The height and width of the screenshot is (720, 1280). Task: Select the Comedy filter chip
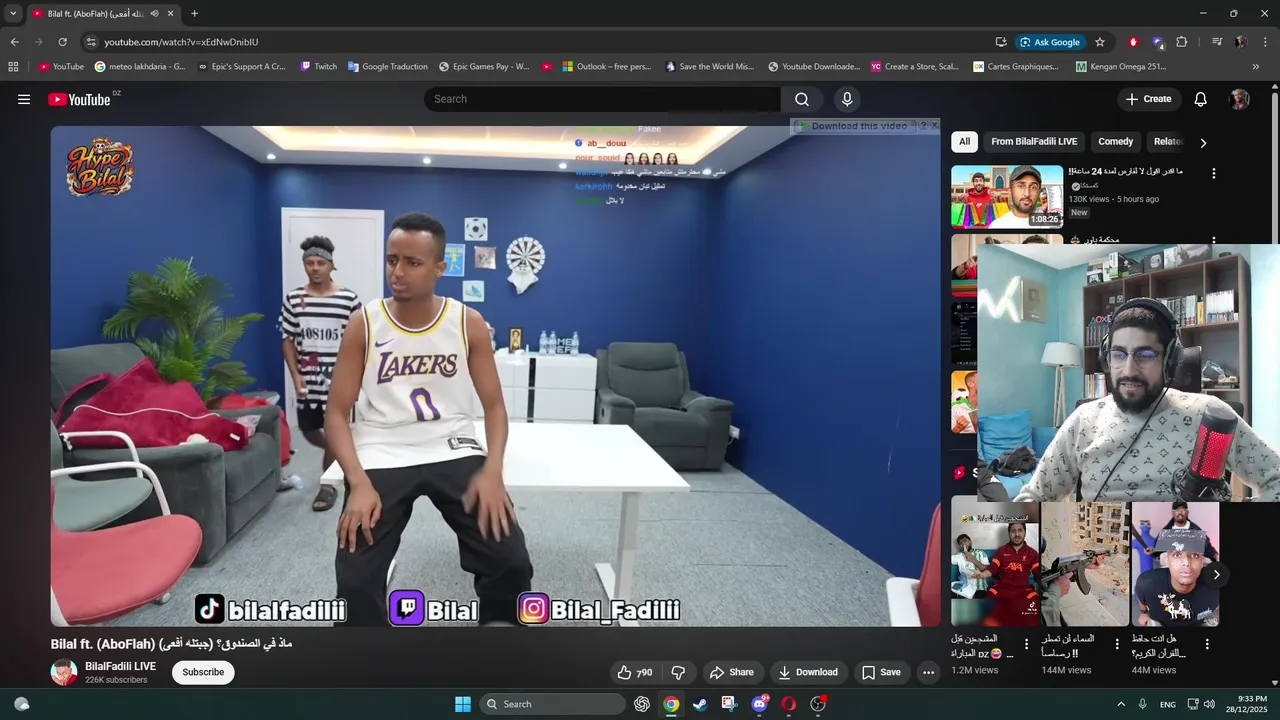1115,142
